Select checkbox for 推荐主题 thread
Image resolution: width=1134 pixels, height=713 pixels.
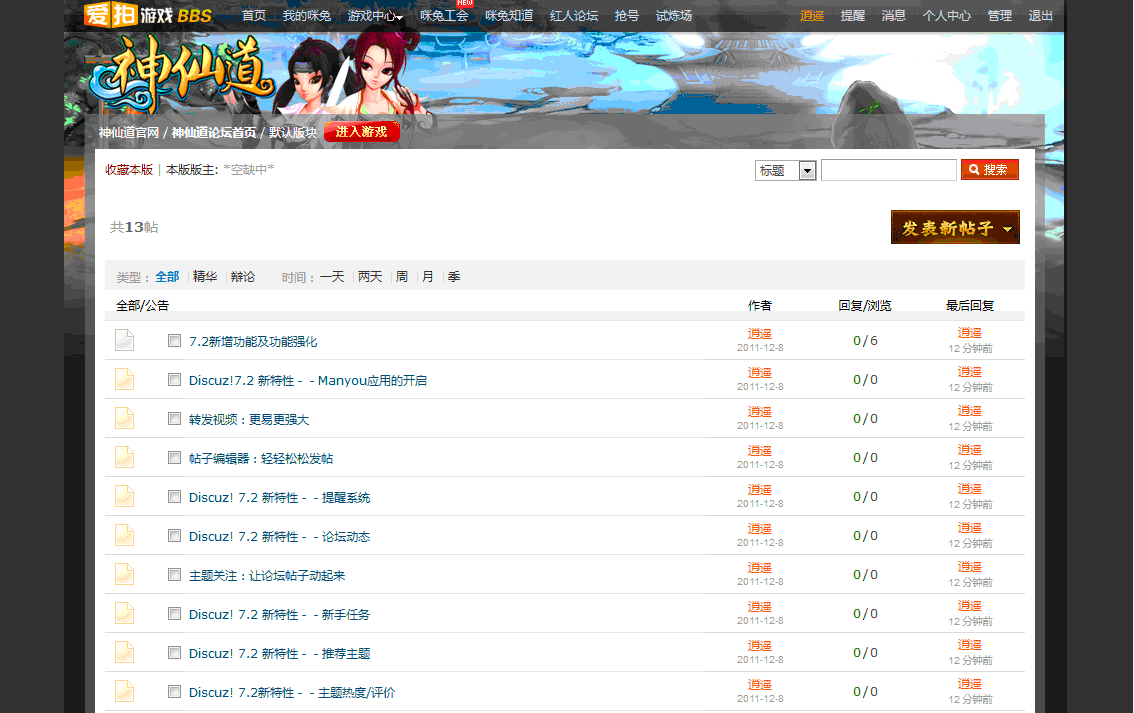[174, 653]
